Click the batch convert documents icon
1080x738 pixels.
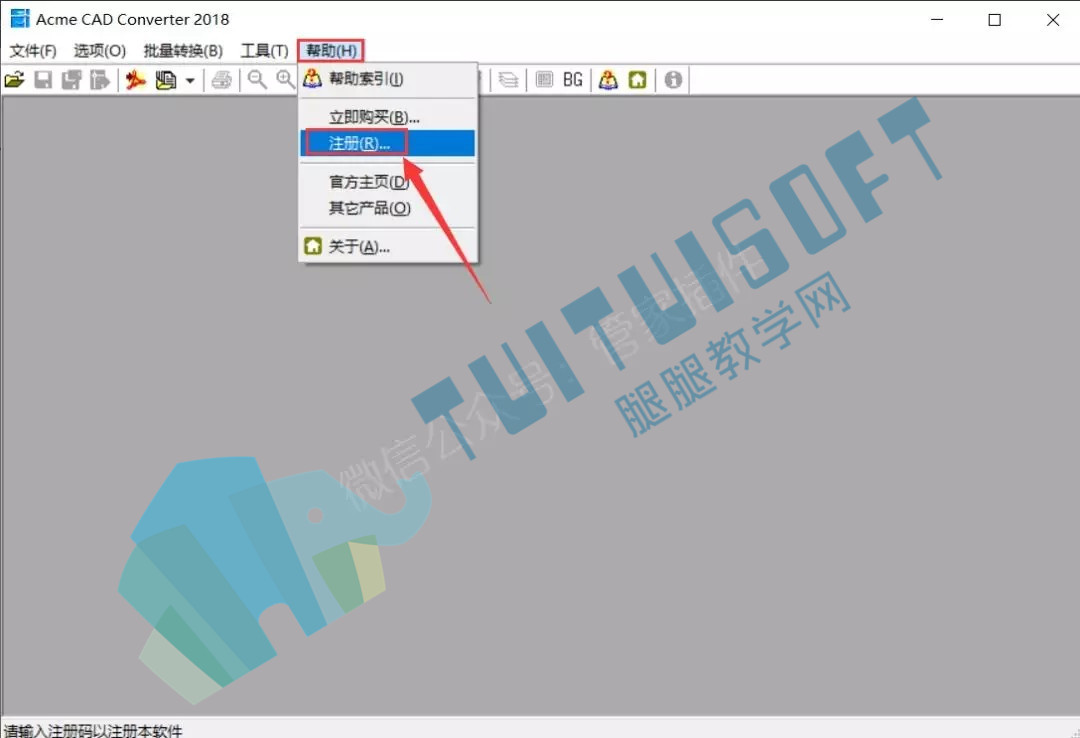click(x=166, y=80)
